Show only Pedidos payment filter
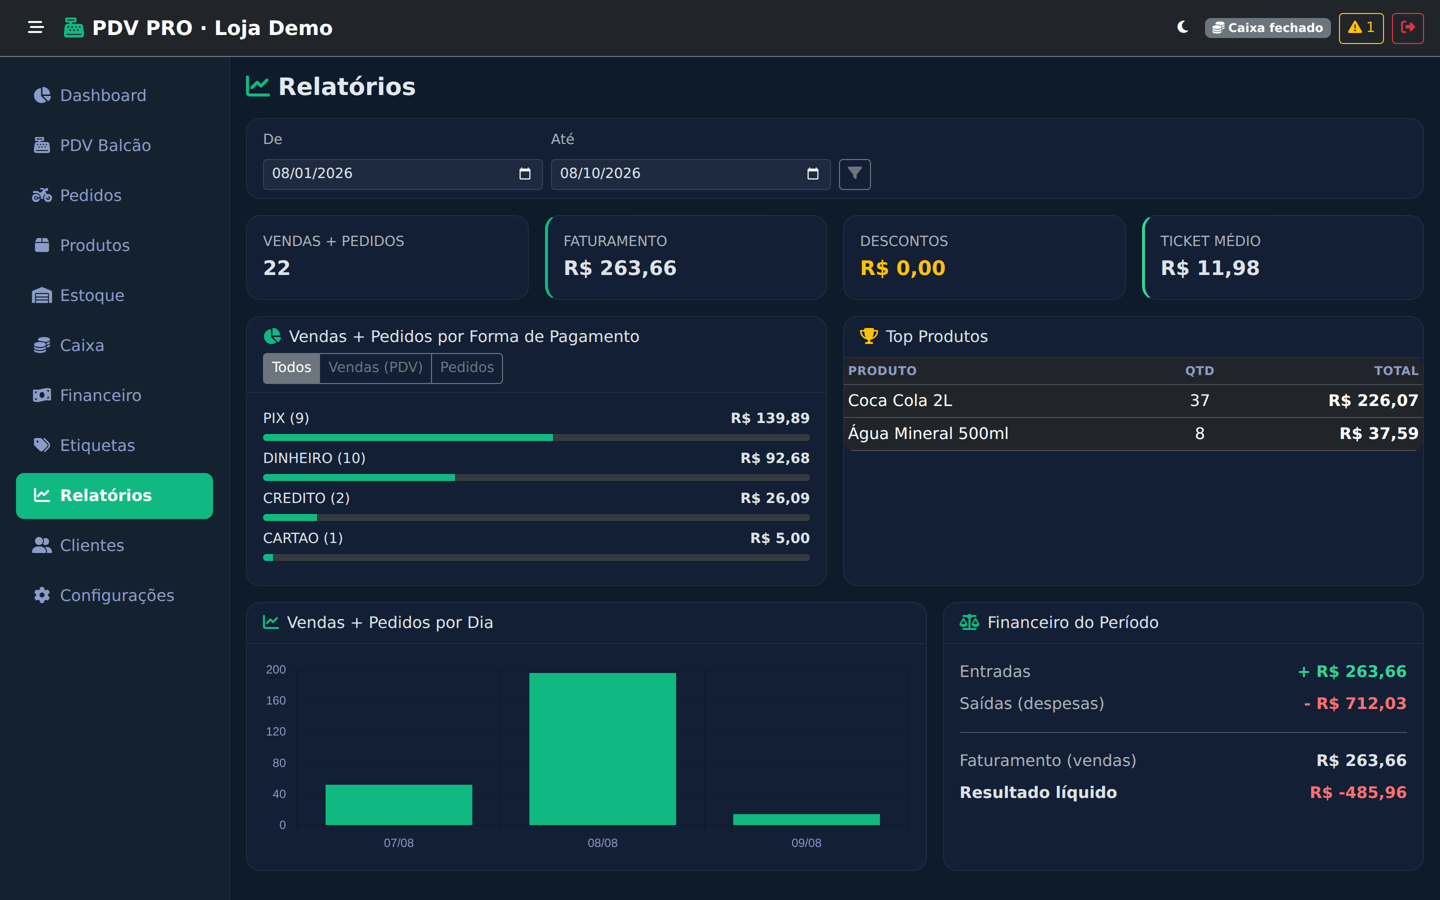The image size is (1440, 900). coord(467,368)
